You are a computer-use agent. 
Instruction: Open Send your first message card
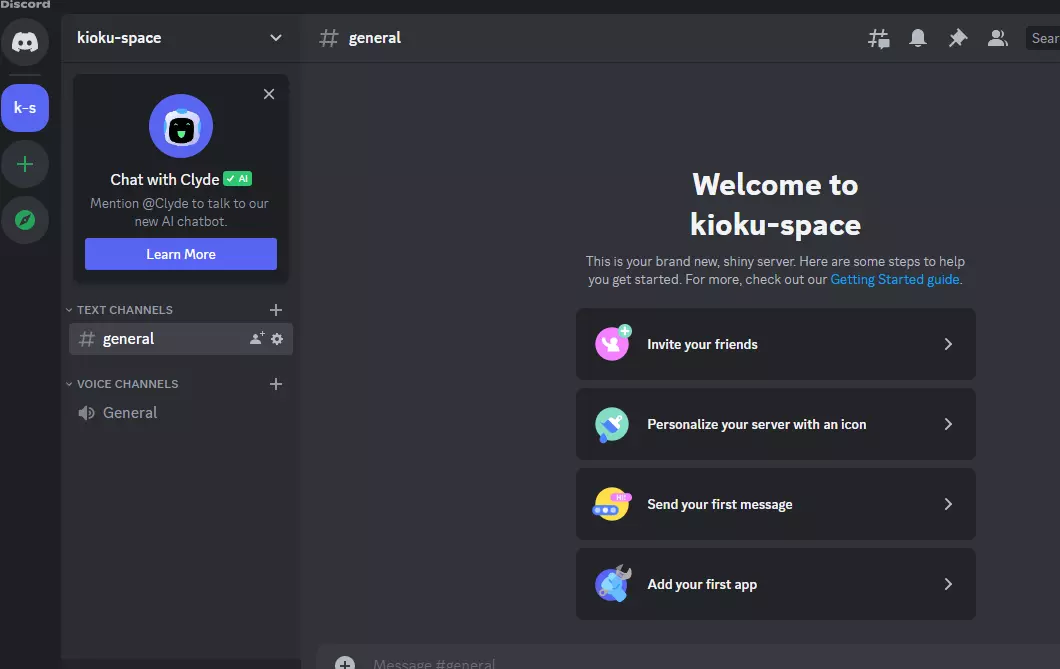tap(776, 504)
